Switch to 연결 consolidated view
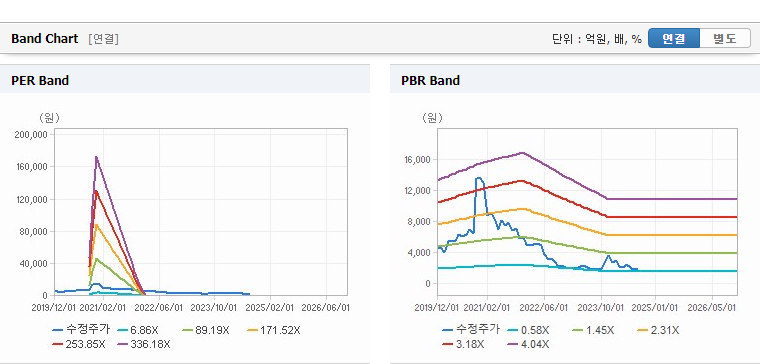The image size is (760, 364). point(674,38)
